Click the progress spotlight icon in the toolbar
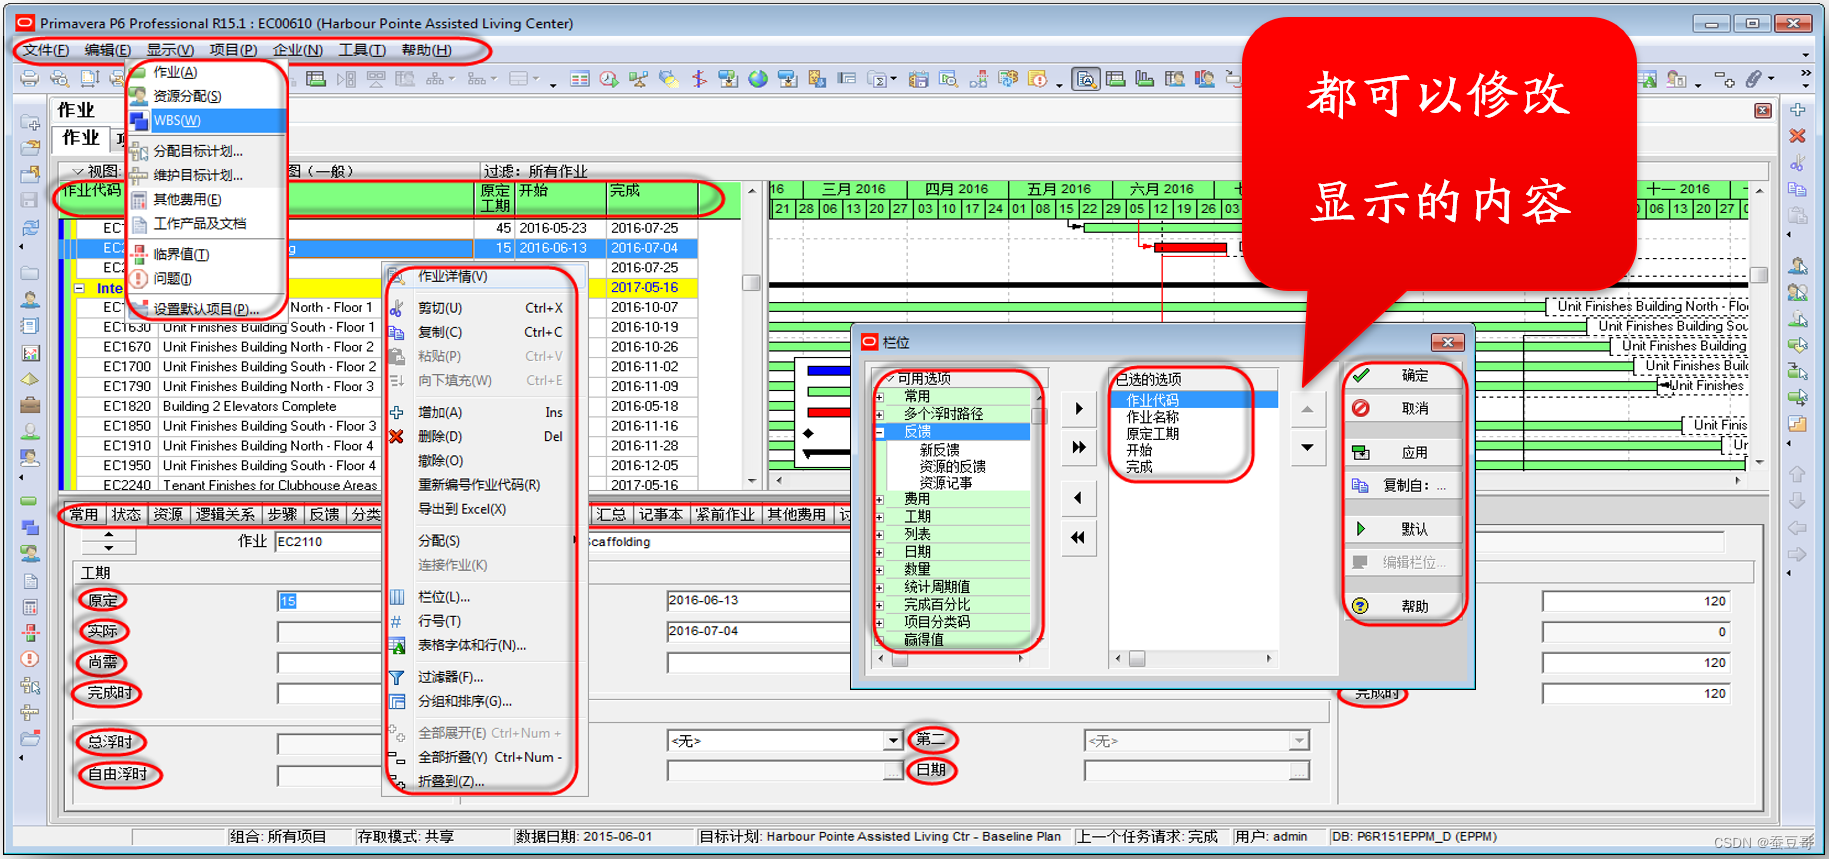1829x859 pixels. click(x=668, y=78)
